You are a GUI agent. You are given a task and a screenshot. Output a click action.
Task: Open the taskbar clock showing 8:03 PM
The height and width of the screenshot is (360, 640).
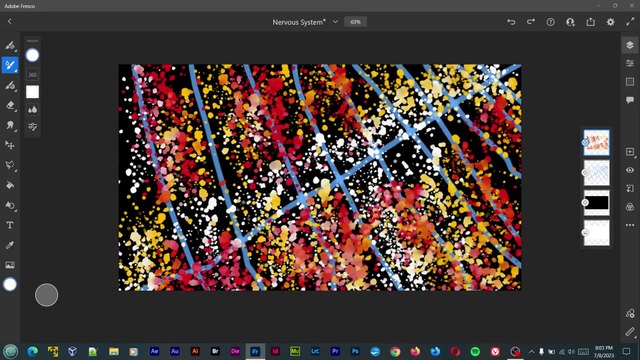click(x=604, y=351)
